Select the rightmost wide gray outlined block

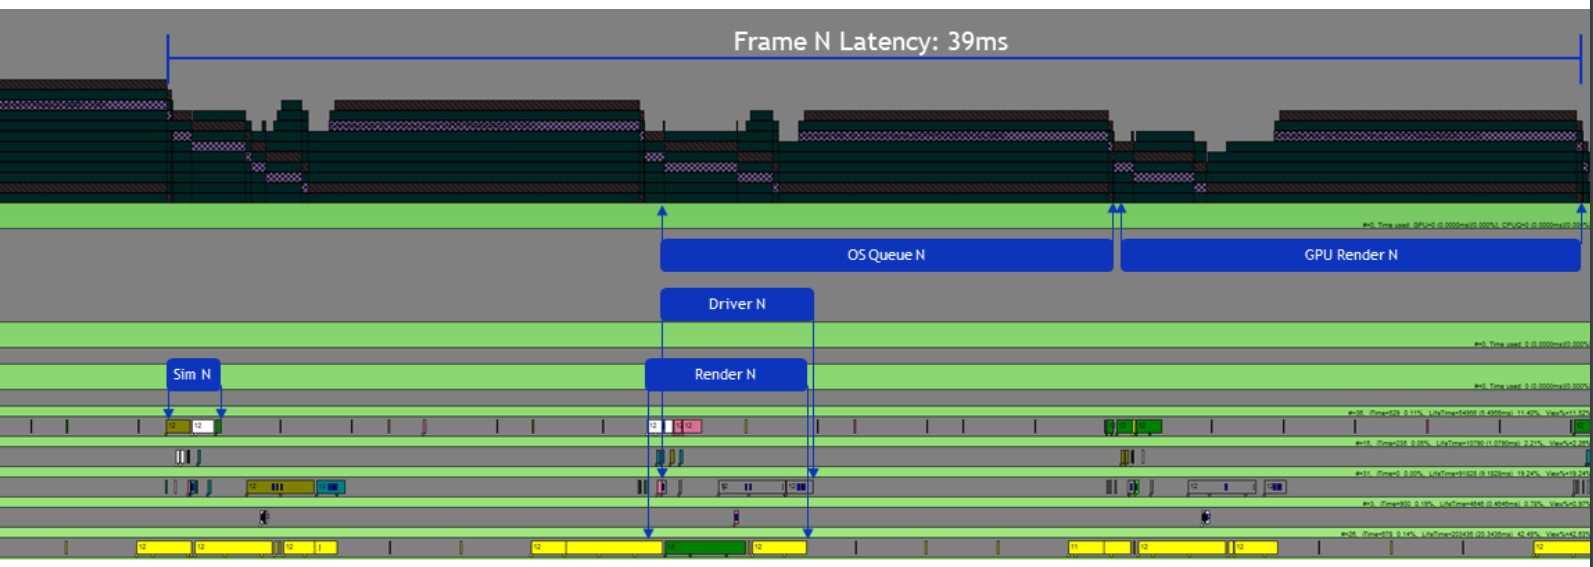point(1221,487)
